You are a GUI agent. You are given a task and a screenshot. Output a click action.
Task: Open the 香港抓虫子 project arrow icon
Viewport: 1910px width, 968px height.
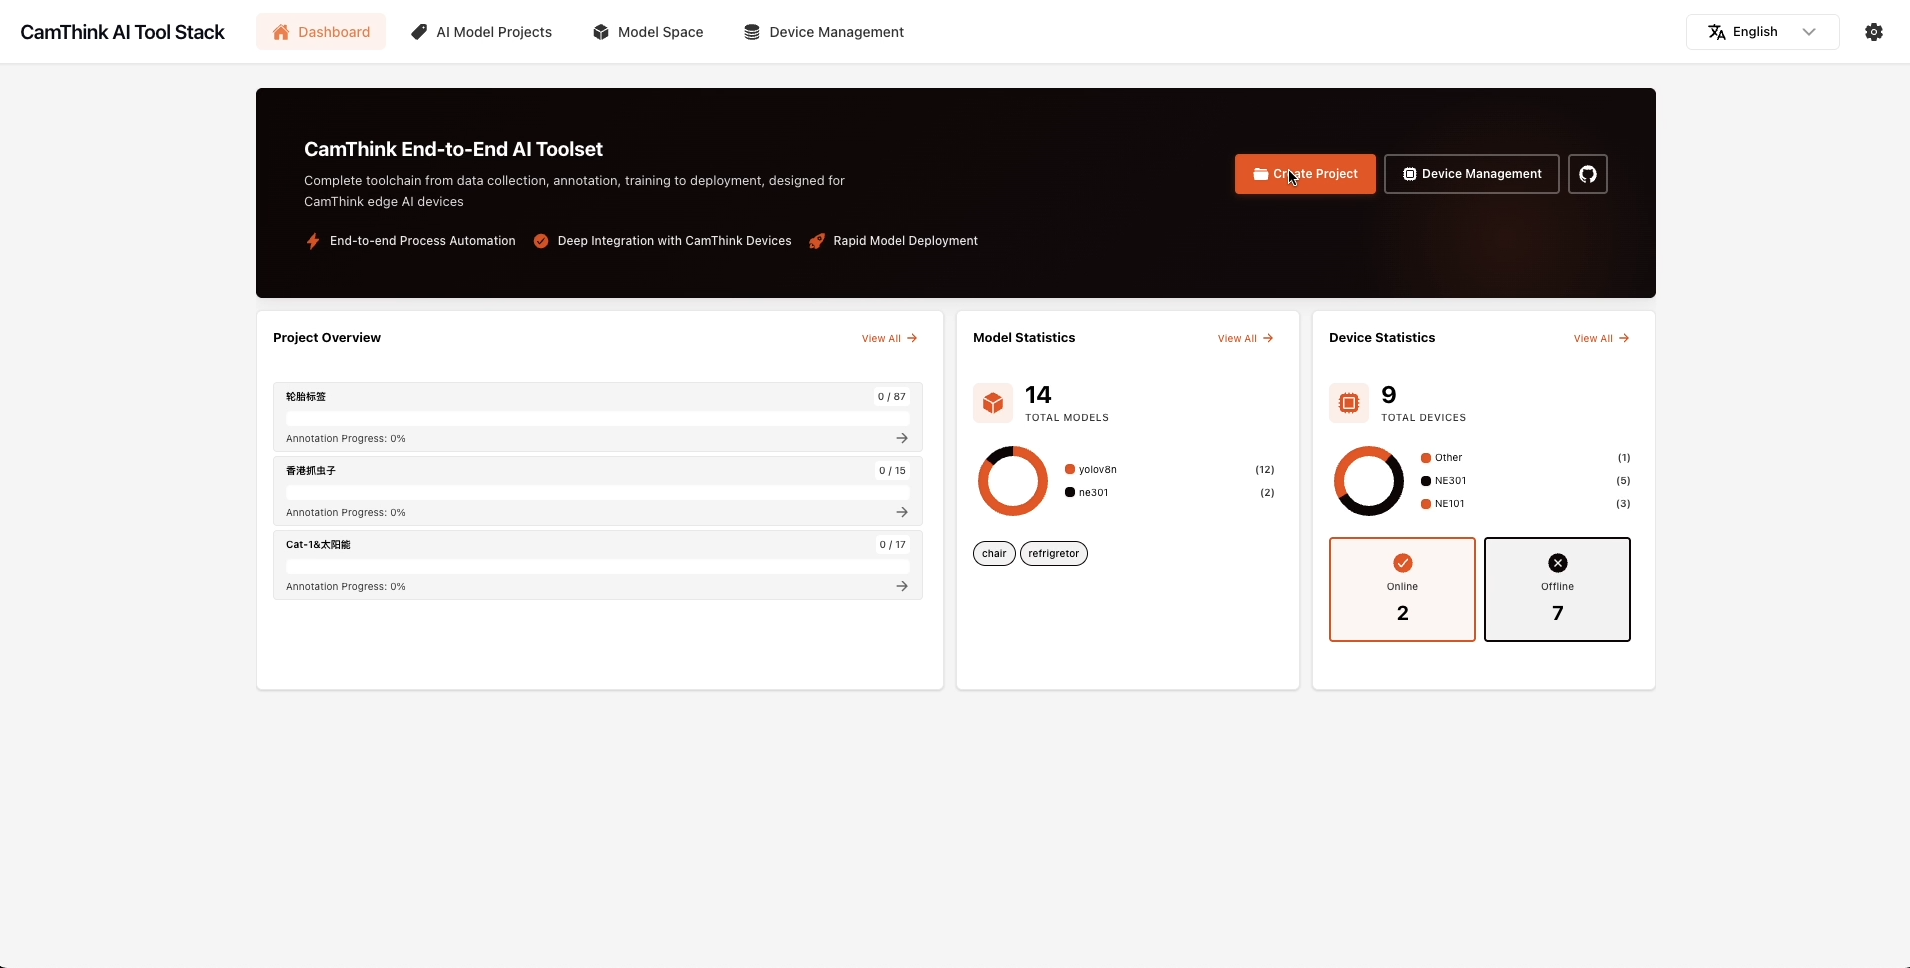pyautogui.click(x=902, y=512)
